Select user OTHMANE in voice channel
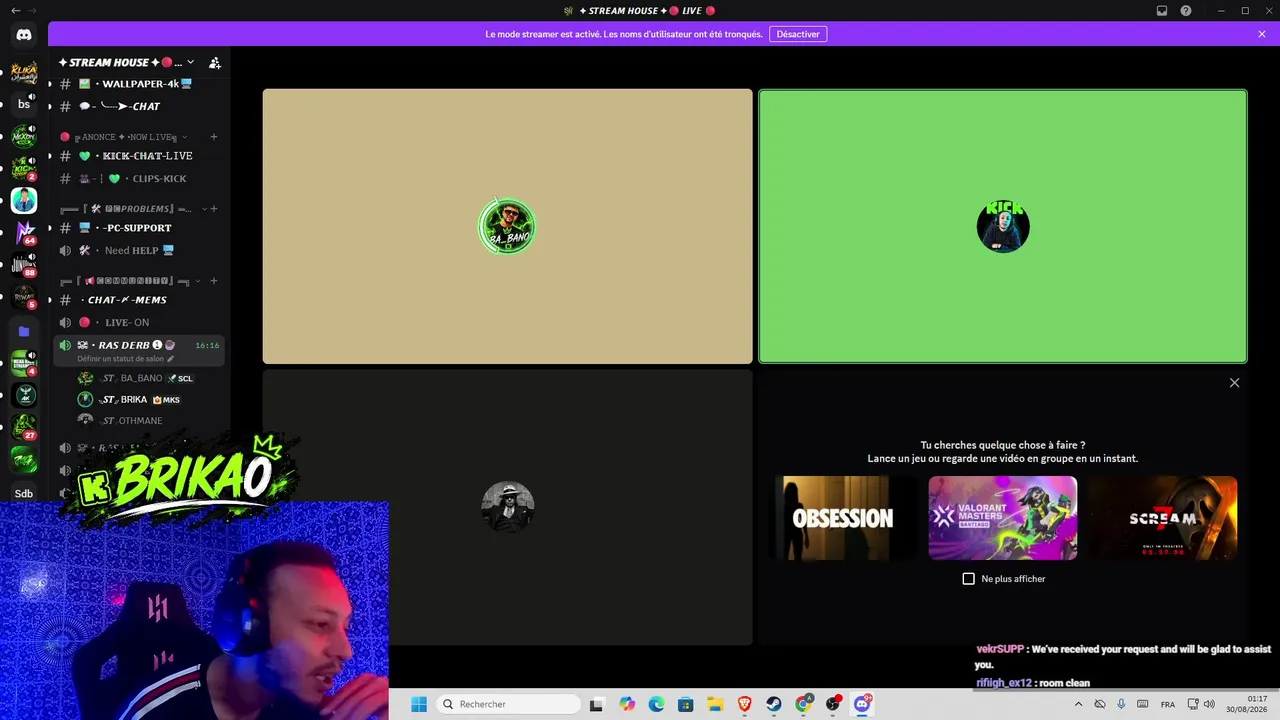1280x720 pixels. click(x=148, y=421)
